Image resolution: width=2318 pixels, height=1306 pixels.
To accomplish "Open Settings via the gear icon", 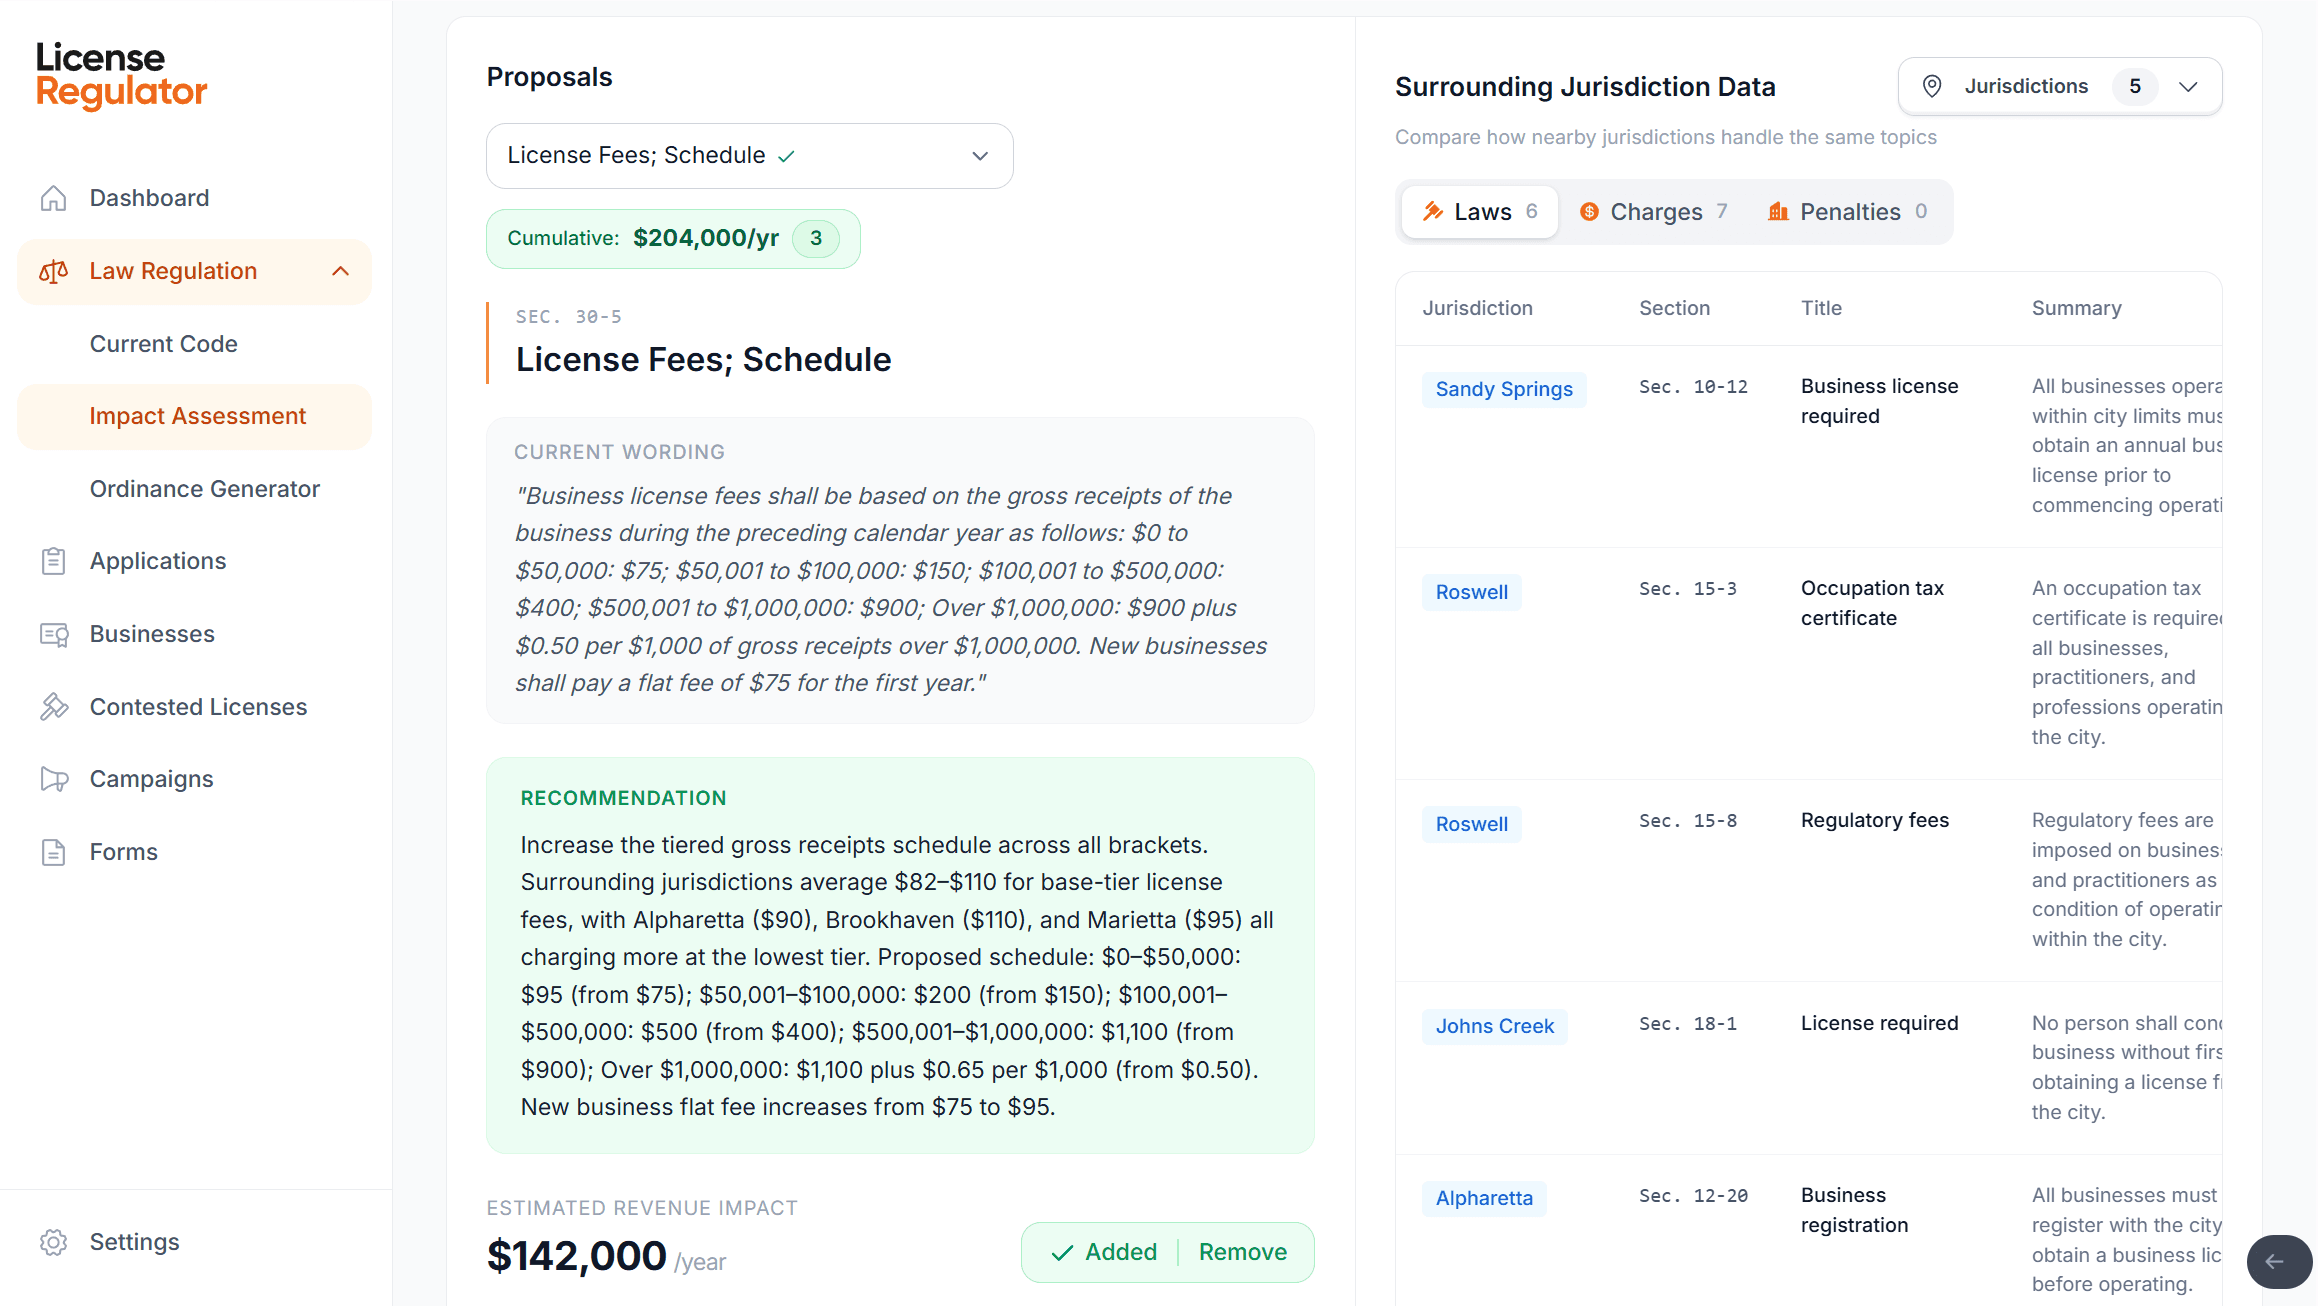I will click(x=53, y=1242).
